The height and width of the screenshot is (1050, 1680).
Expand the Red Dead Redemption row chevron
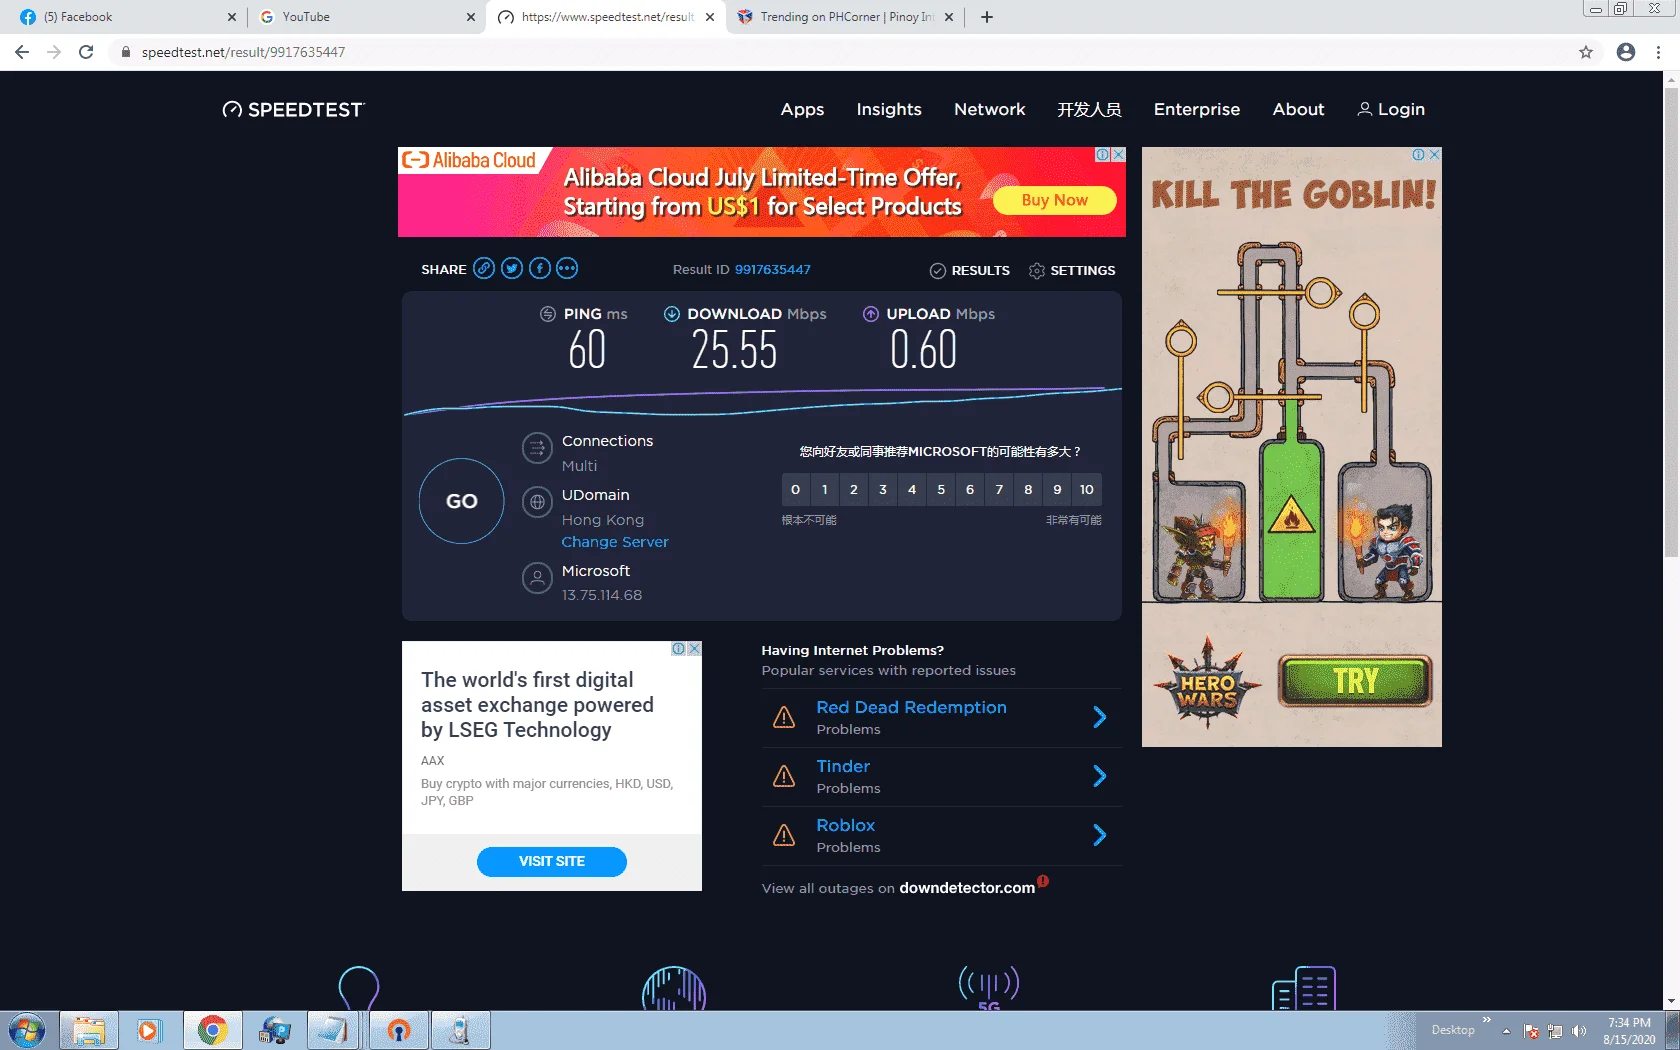click(1100, 717)
